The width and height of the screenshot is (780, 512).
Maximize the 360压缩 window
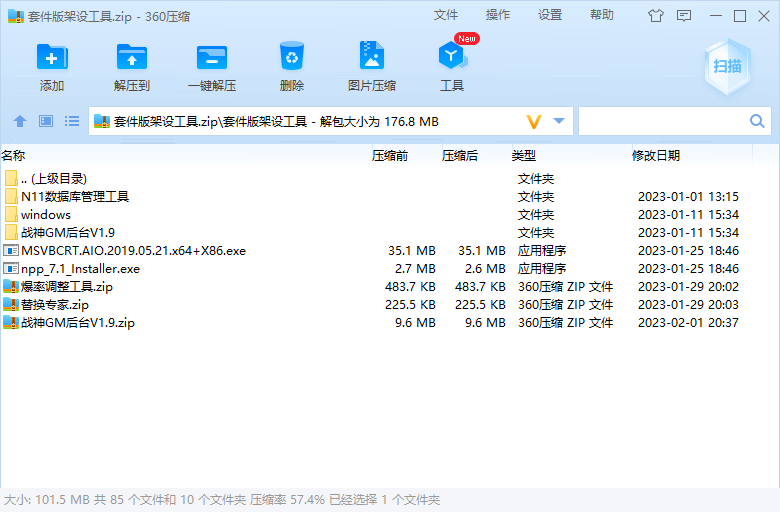tap(740, 16)
